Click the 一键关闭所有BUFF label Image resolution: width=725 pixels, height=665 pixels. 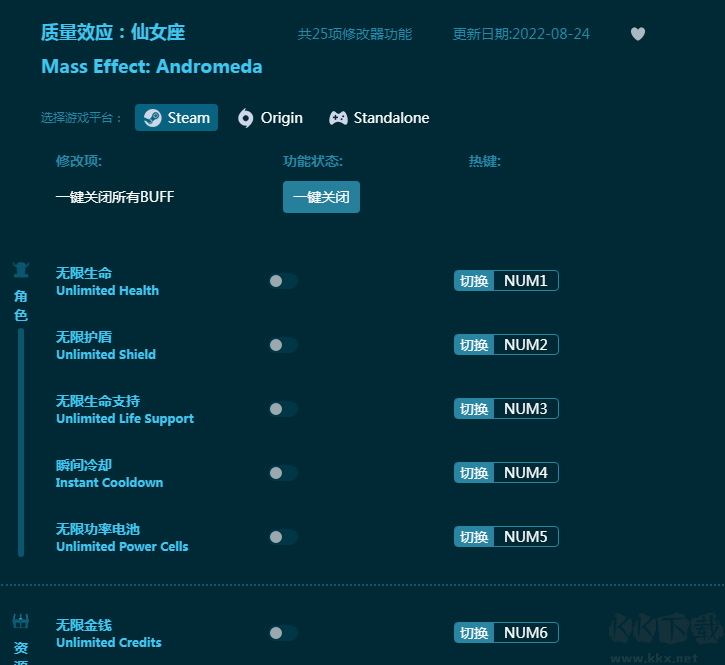(x=115, y=197)
